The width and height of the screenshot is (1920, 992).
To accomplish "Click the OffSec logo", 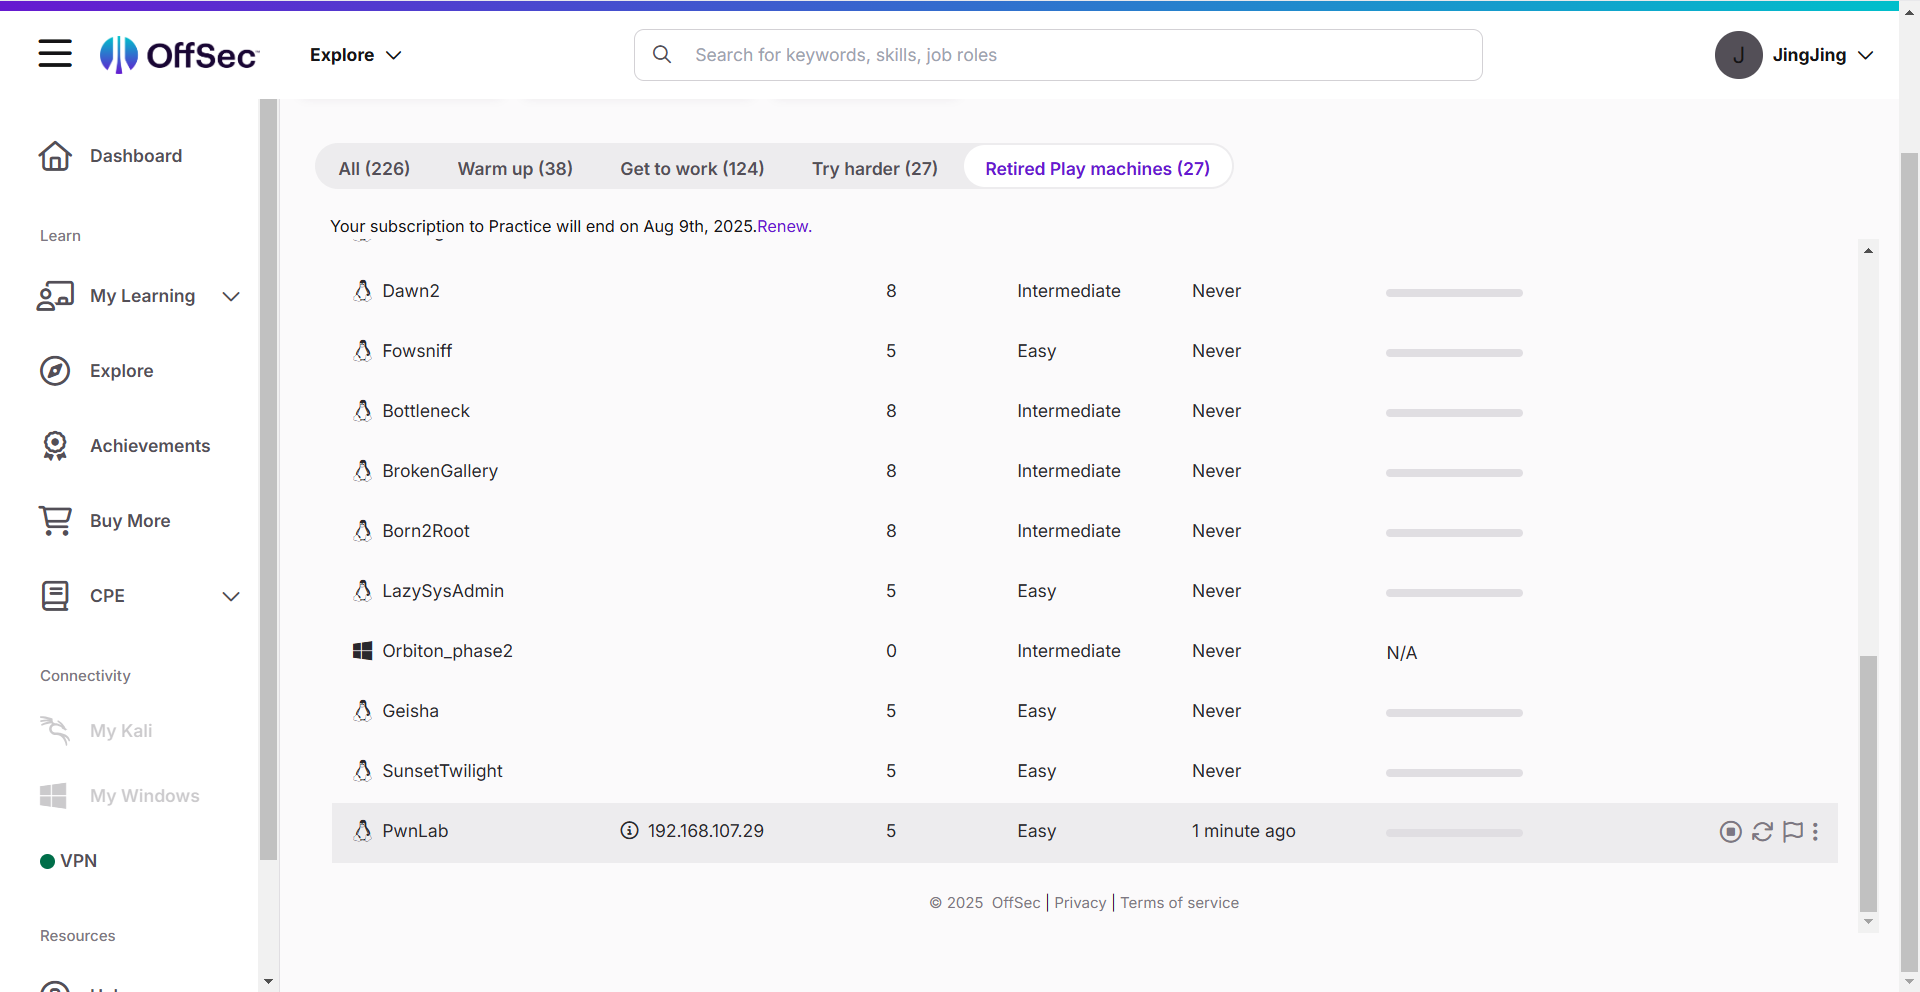I will click(x=179, y=55).
